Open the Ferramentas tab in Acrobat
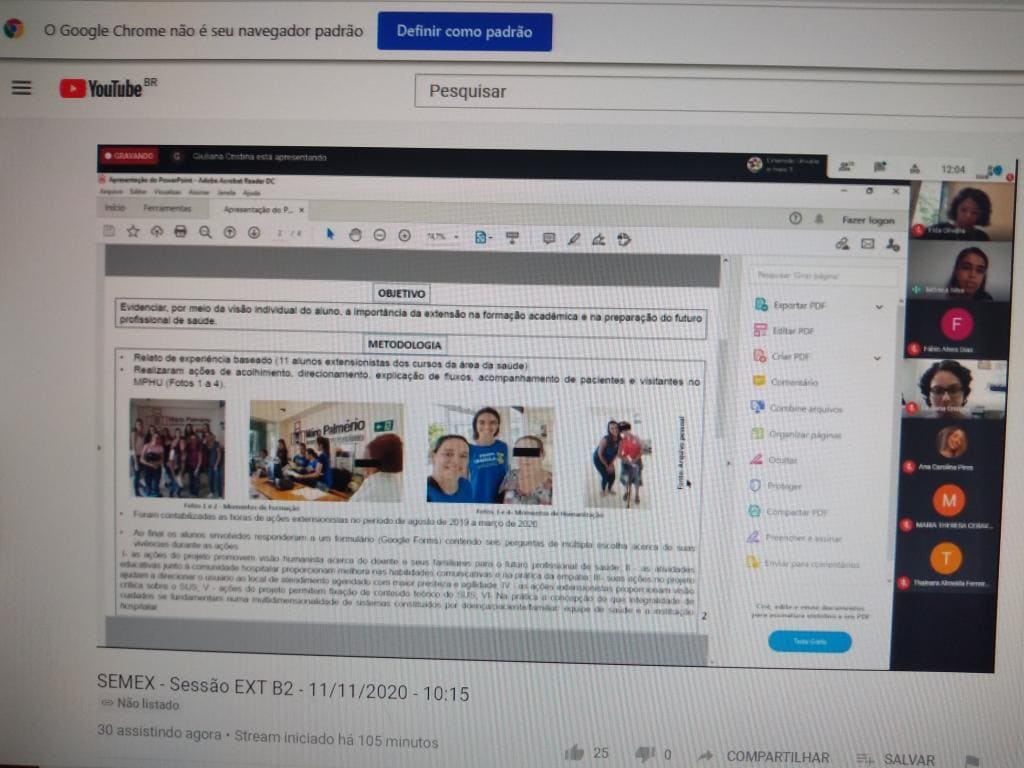The image size is (1024, 768). (x=167, y=208)
